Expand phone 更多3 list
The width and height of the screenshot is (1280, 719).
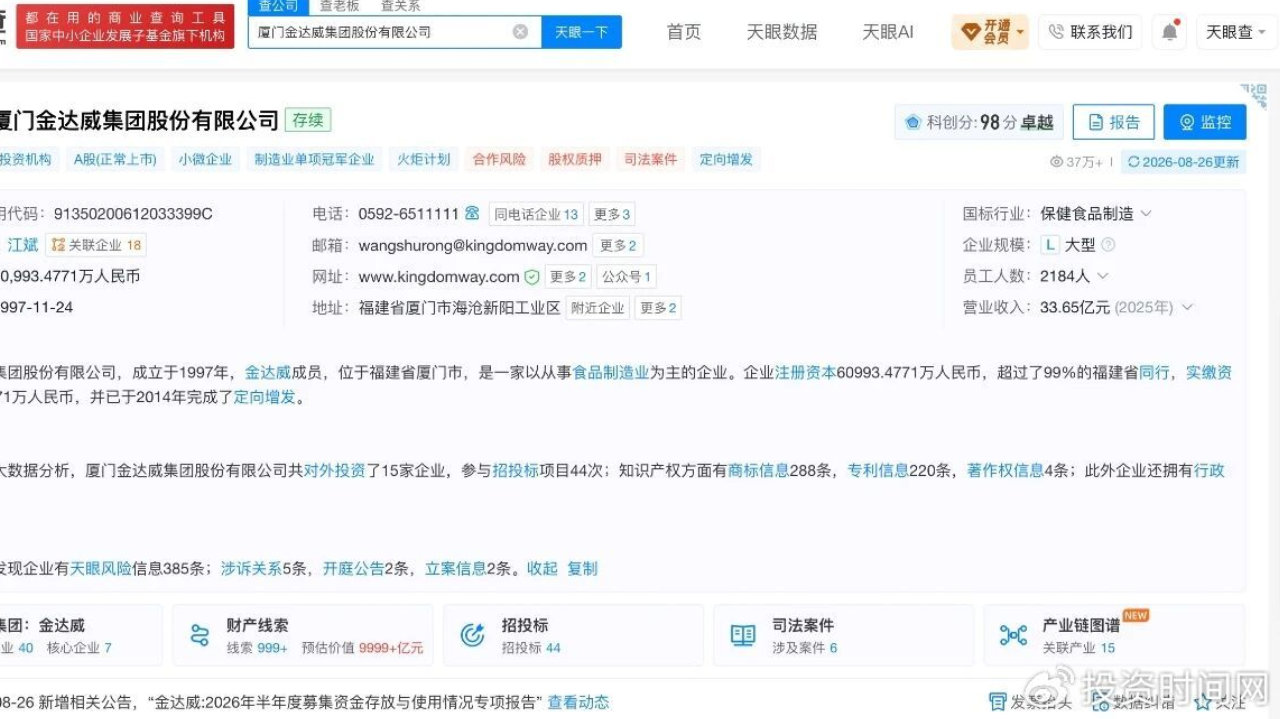point(611,214)
